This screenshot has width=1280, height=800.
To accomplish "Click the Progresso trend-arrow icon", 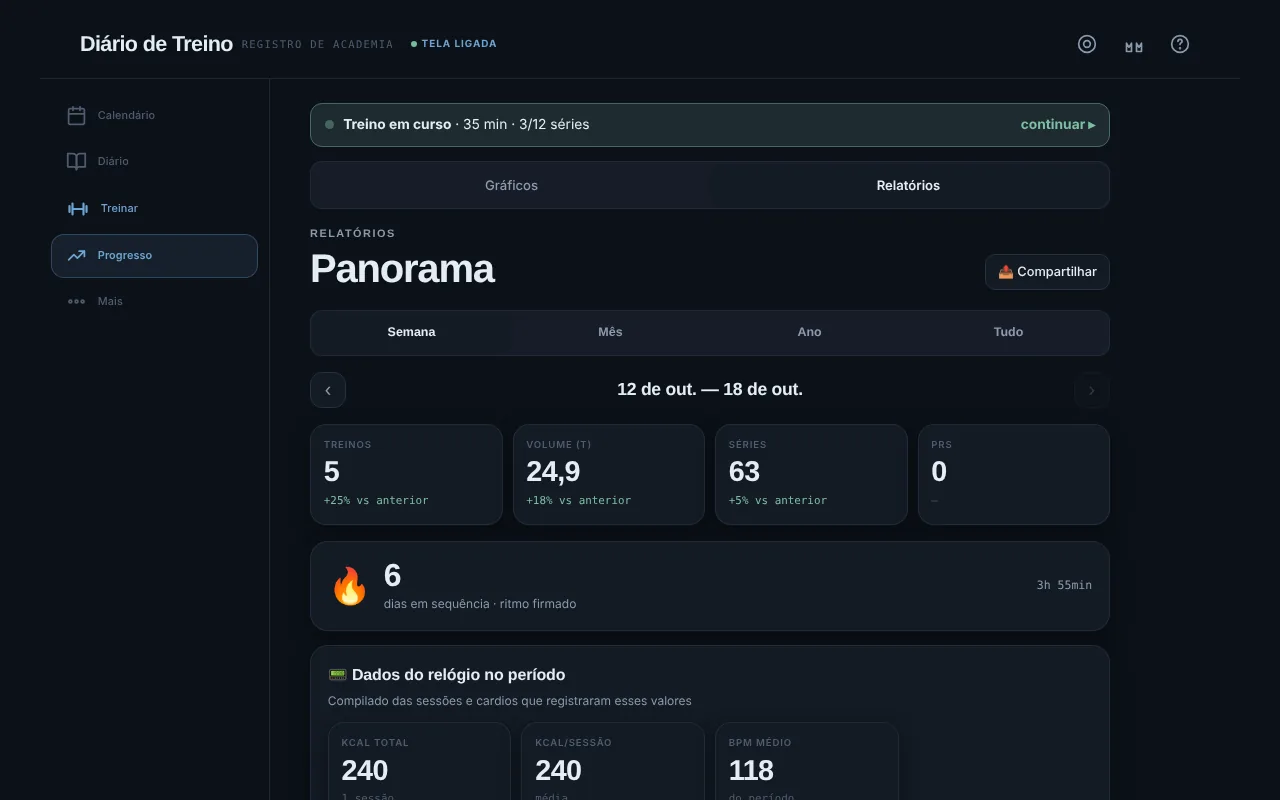I will point(76,256).
